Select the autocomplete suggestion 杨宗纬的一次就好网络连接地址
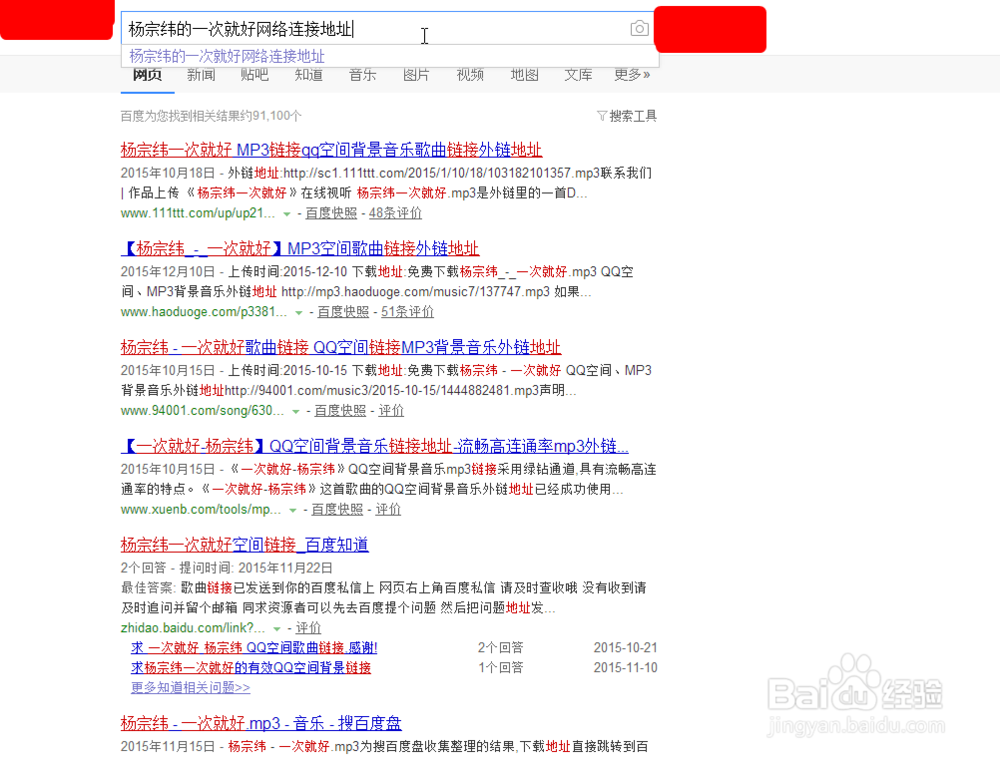This screenshot has width=1000, height=760. pos(227,56)
